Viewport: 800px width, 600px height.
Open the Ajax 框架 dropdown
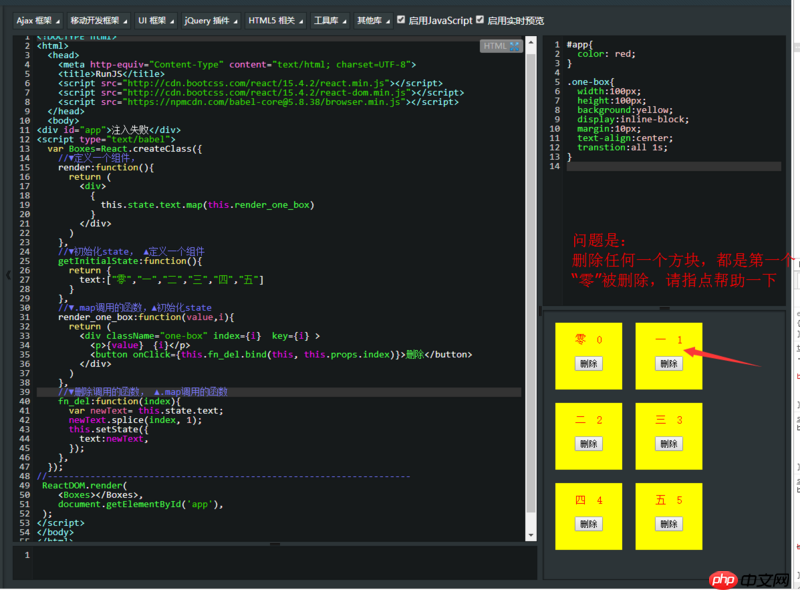(38, 21)
